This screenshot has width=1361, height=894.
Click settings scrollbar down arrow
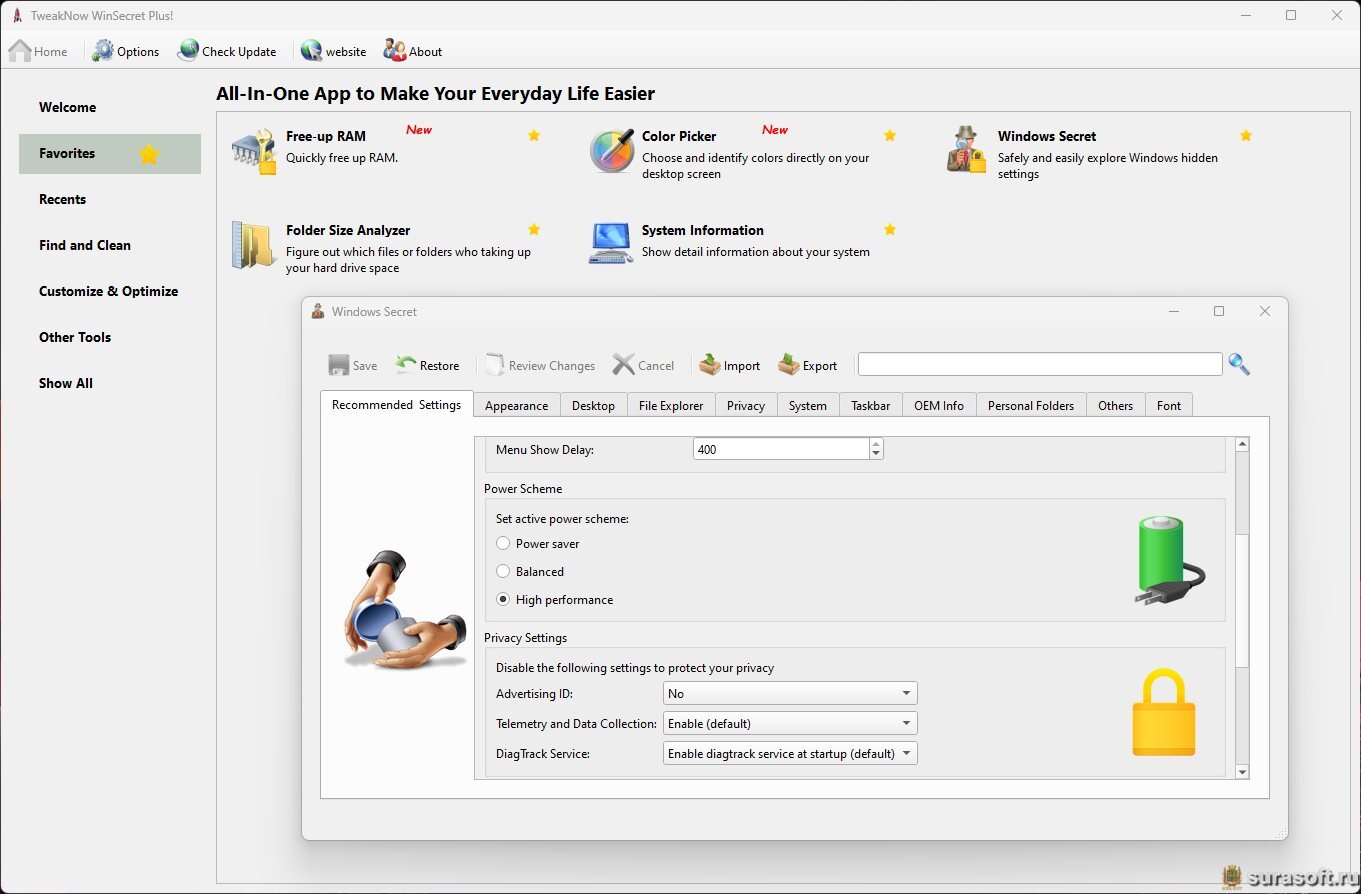pos(1242,772)
